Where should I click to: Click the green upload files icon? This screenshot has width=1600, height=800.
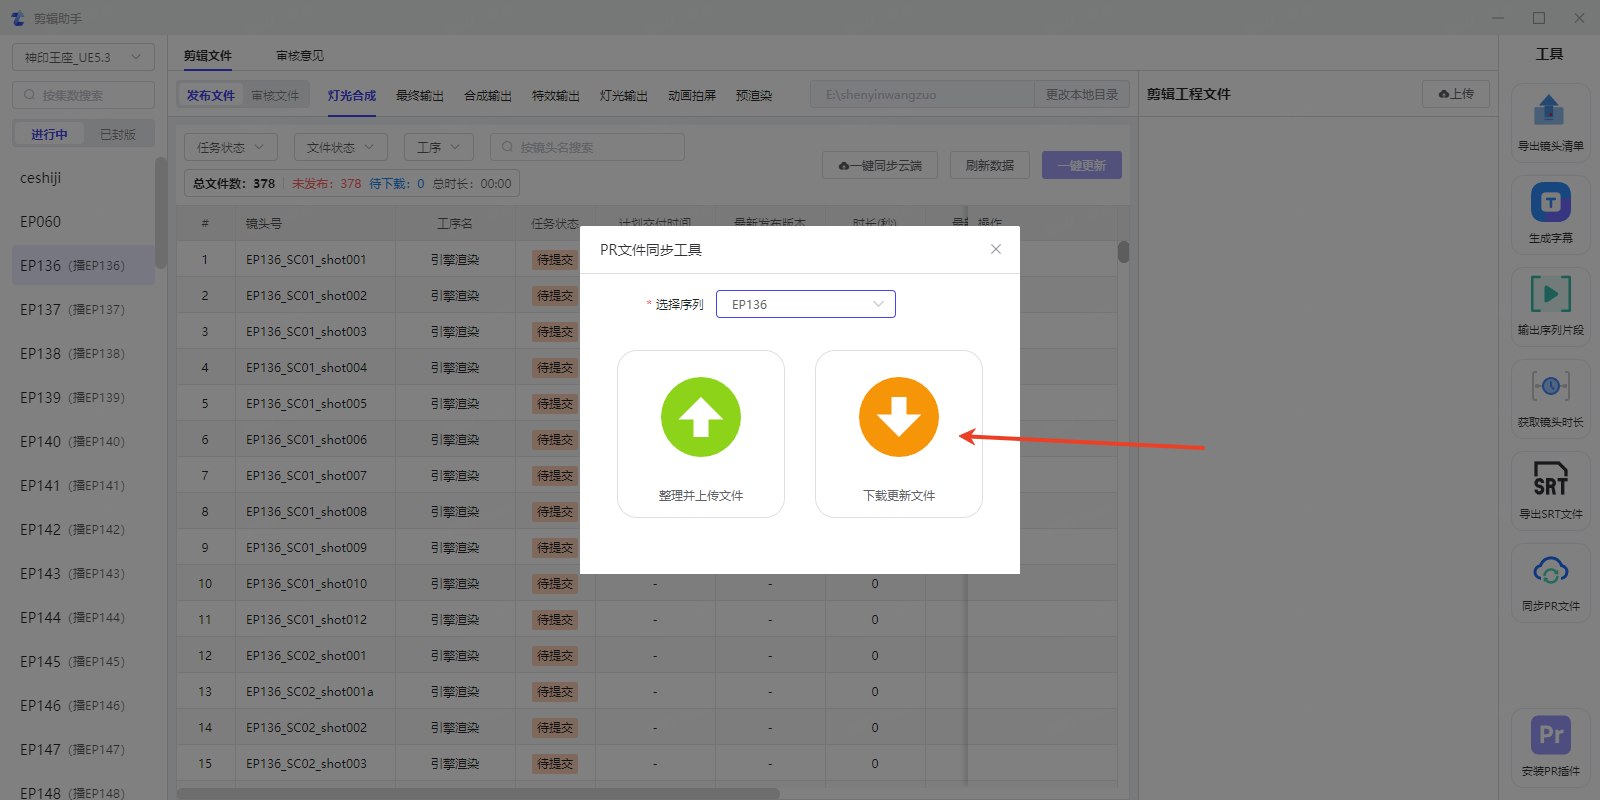tap(700, 417)
